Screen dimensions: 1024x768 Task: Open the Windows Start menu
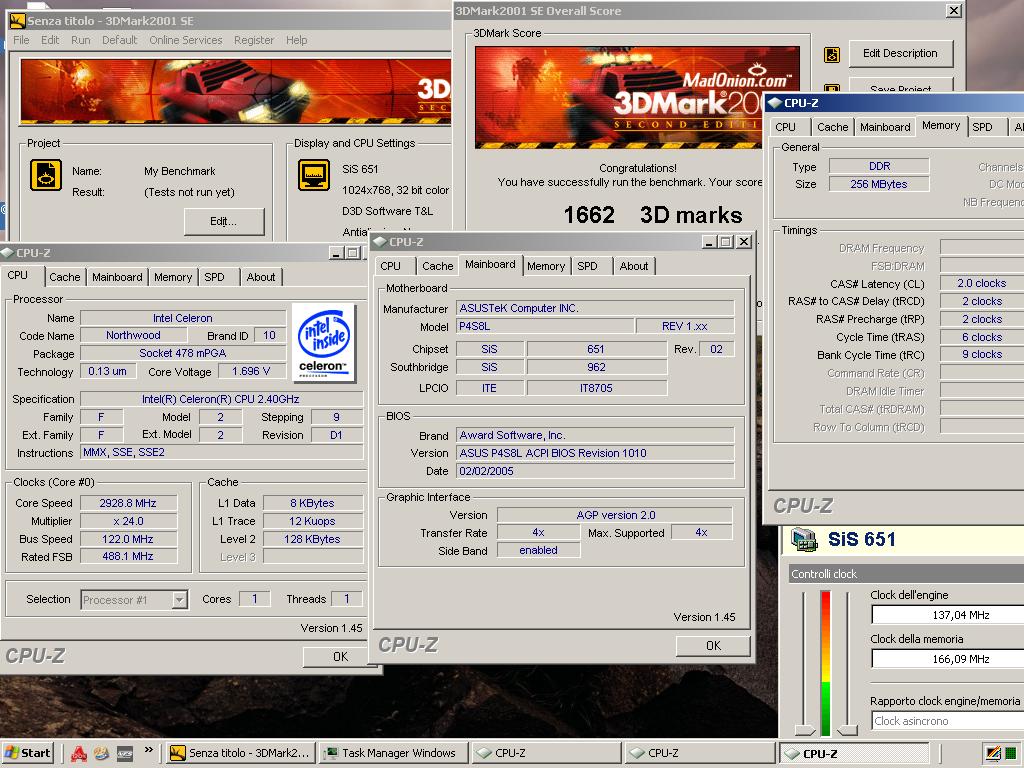[x=27, y=753]
